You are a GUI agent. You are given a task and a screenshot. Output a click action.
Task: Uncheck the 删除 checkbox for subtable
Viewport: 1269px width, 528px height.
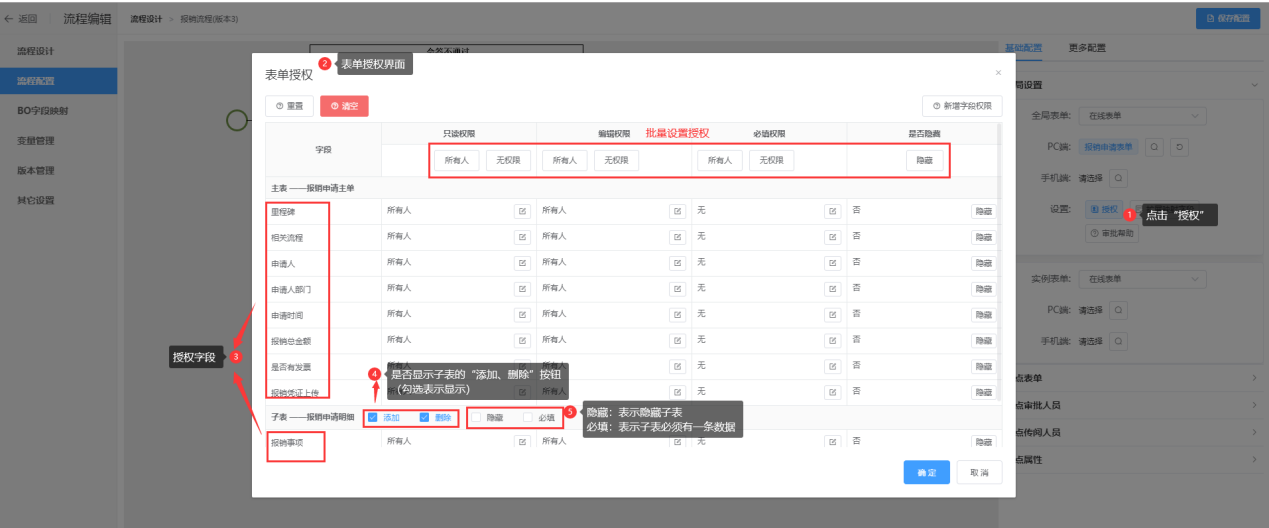coord(425,418)
